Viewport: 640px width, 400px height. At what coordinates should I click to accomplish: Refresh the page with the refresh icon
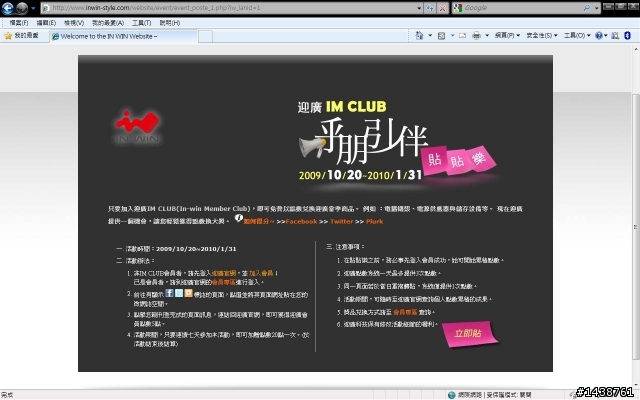430,8
